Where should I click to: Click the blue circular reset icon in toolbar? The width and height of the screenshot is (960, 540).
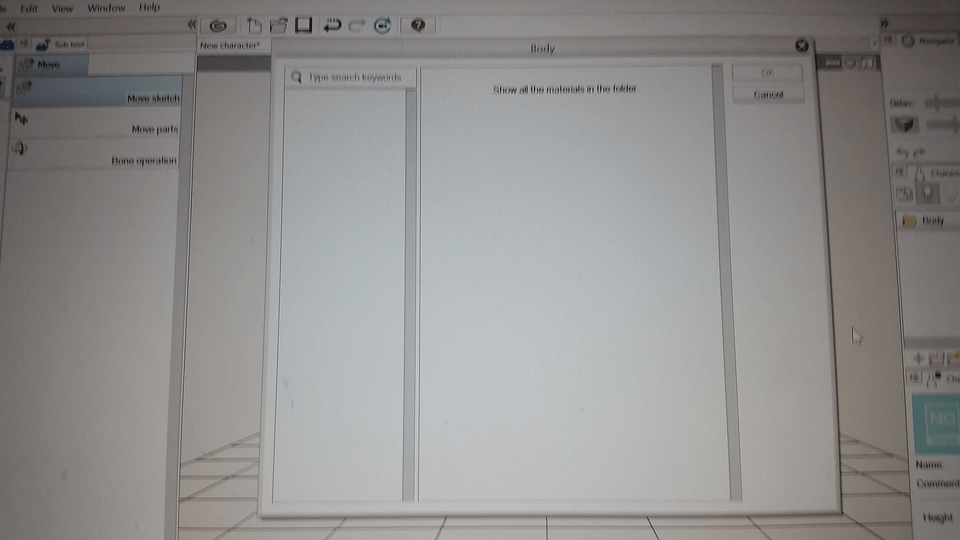[x=383, y=26]
